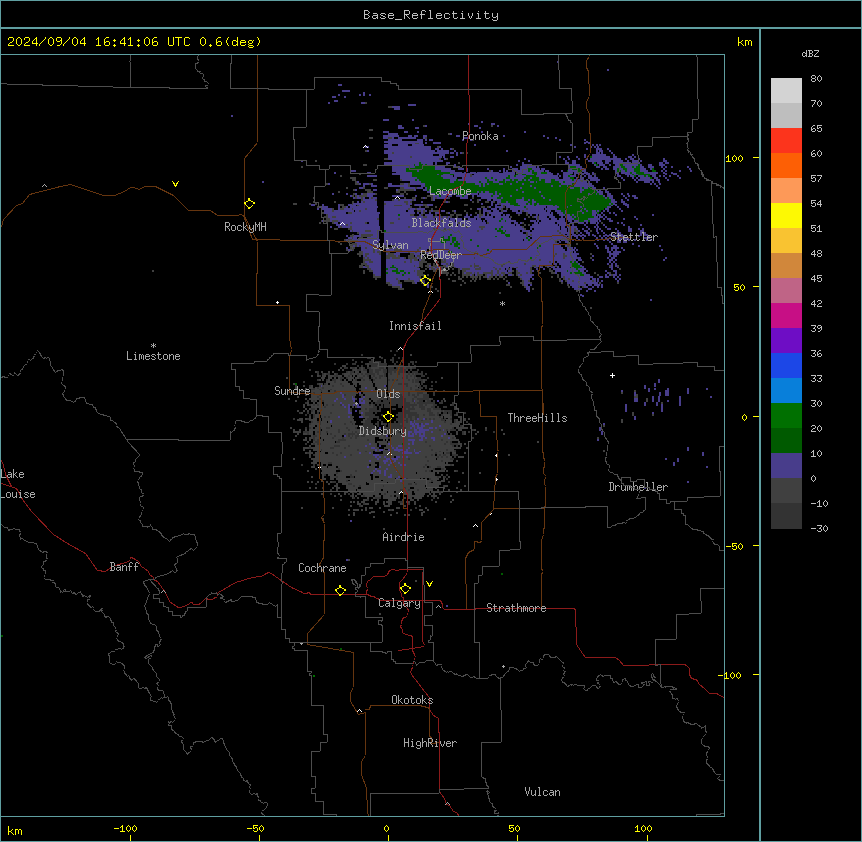Click the Base_Reflectivity title

(431, 15)
